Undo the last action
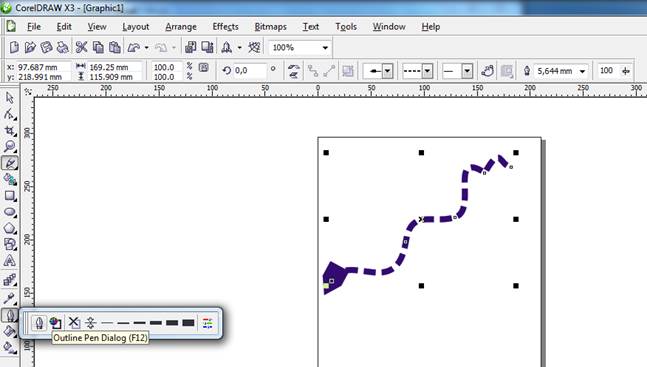Viewport: 647px width, 367px height. 134,47
